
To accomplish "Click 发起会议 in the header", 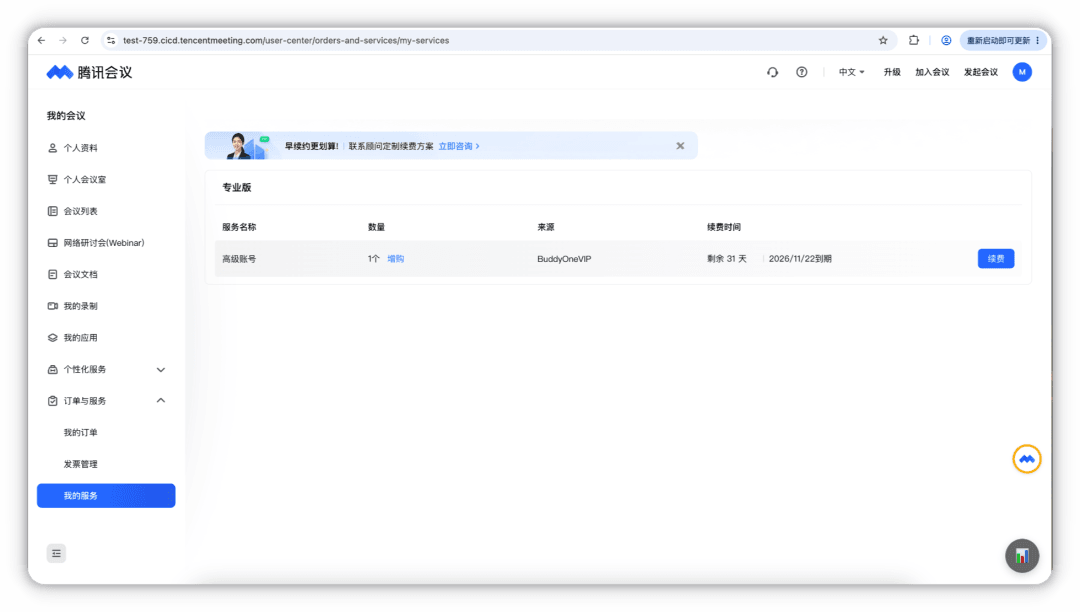I will point(981,72).
